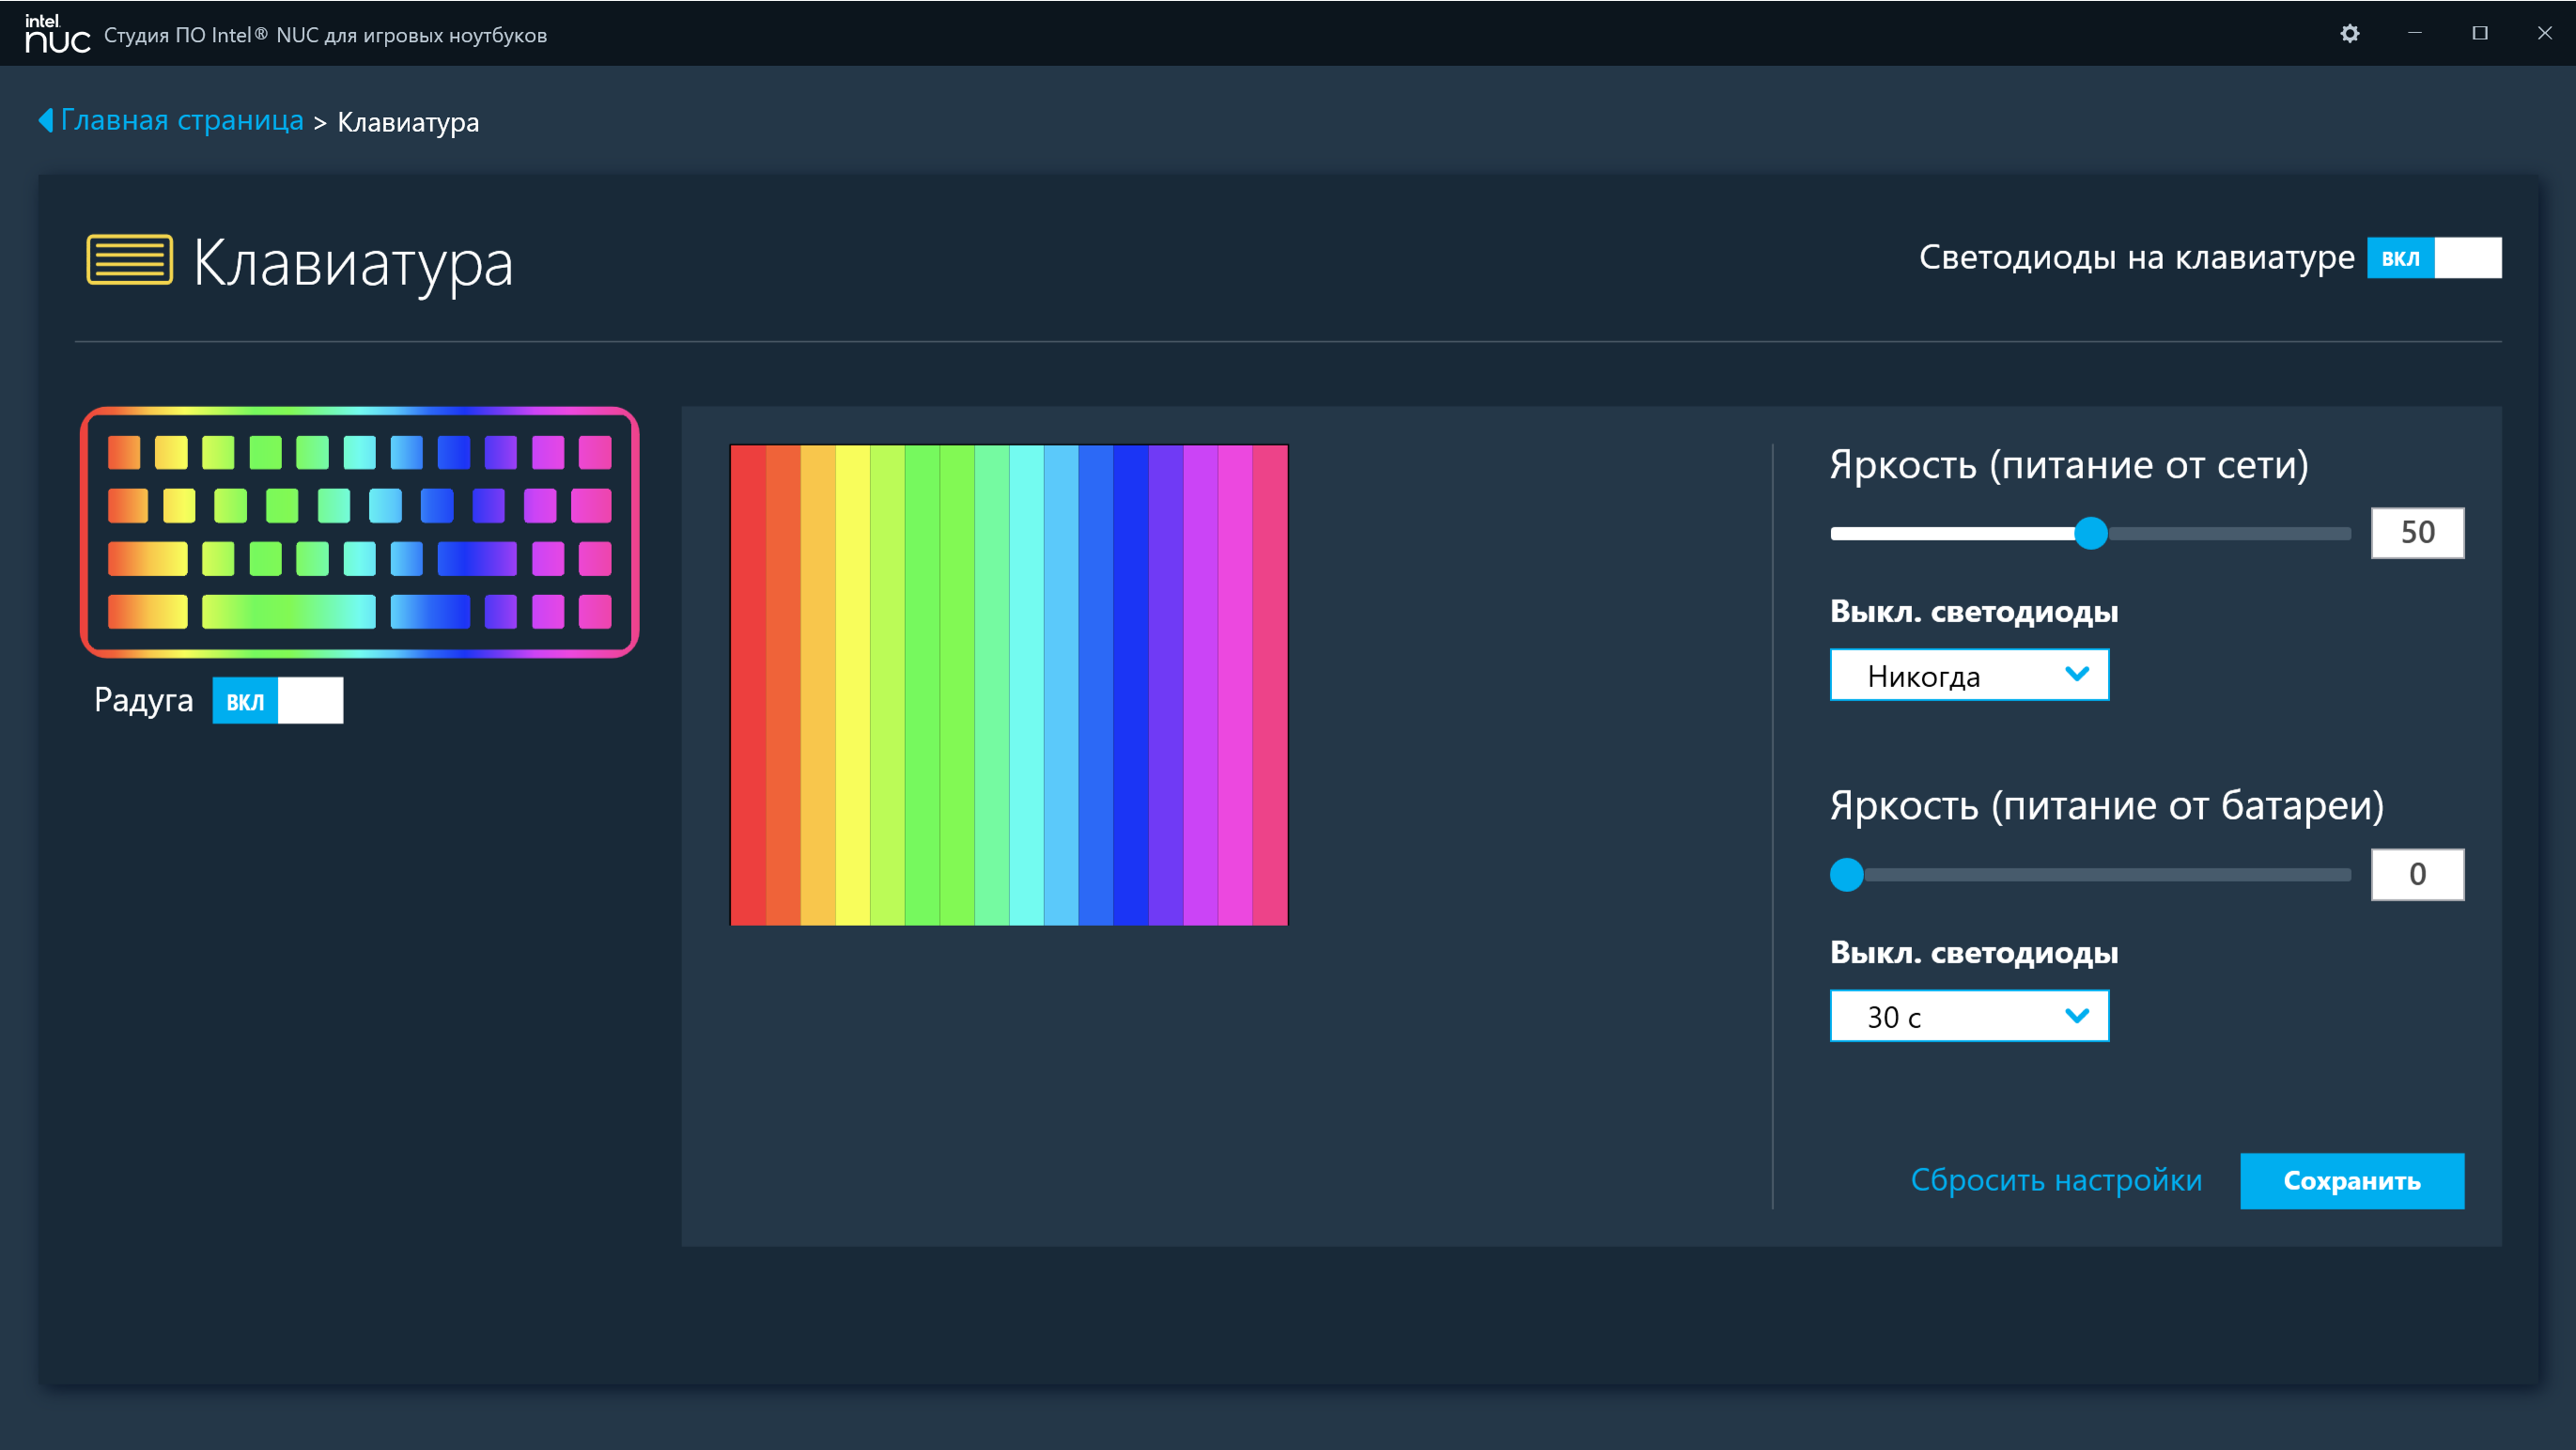Click the Сохранить button
This screenshot has height=1450, width=2576.
[2351, 1180]
